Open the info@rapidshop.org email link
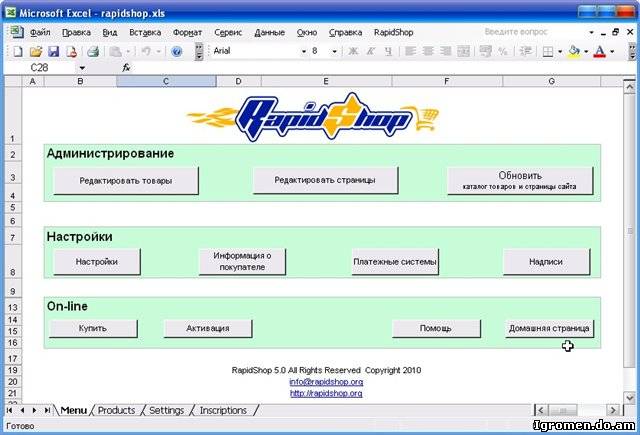640x435 pixels. pyautogui.click(x=326, y=382)
